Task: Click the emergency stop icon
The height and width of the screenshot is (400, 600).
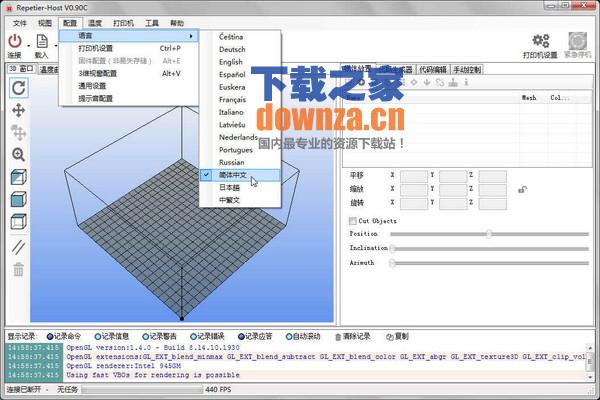Action: coord(577,41)
